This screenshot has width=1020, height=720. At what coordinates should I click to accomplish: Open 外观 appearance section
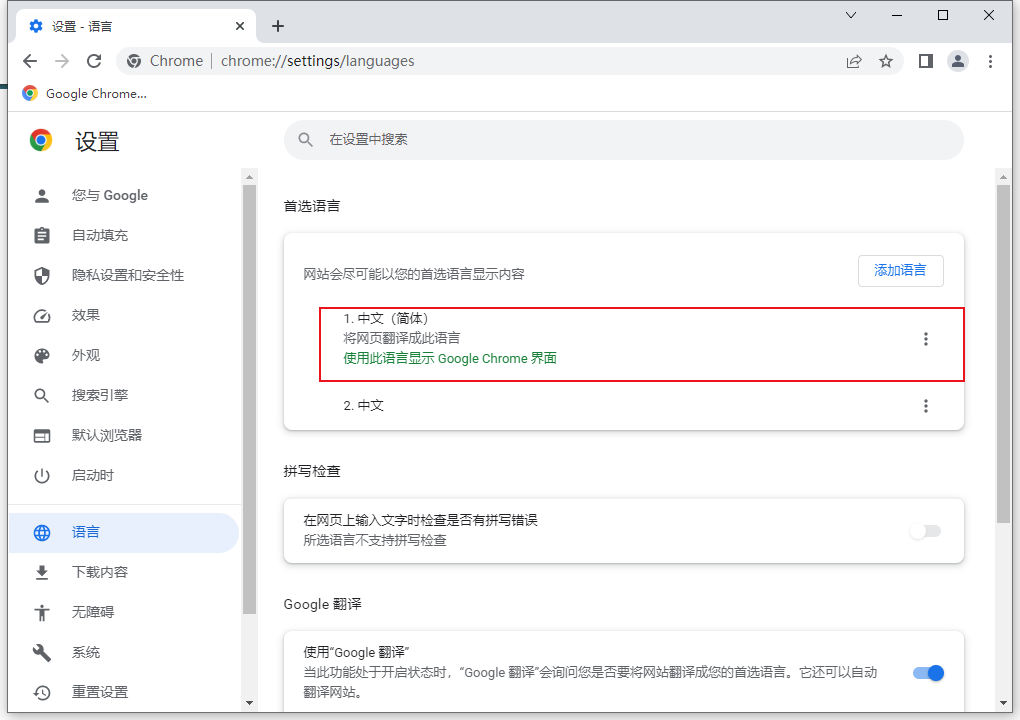click(124, 356)
